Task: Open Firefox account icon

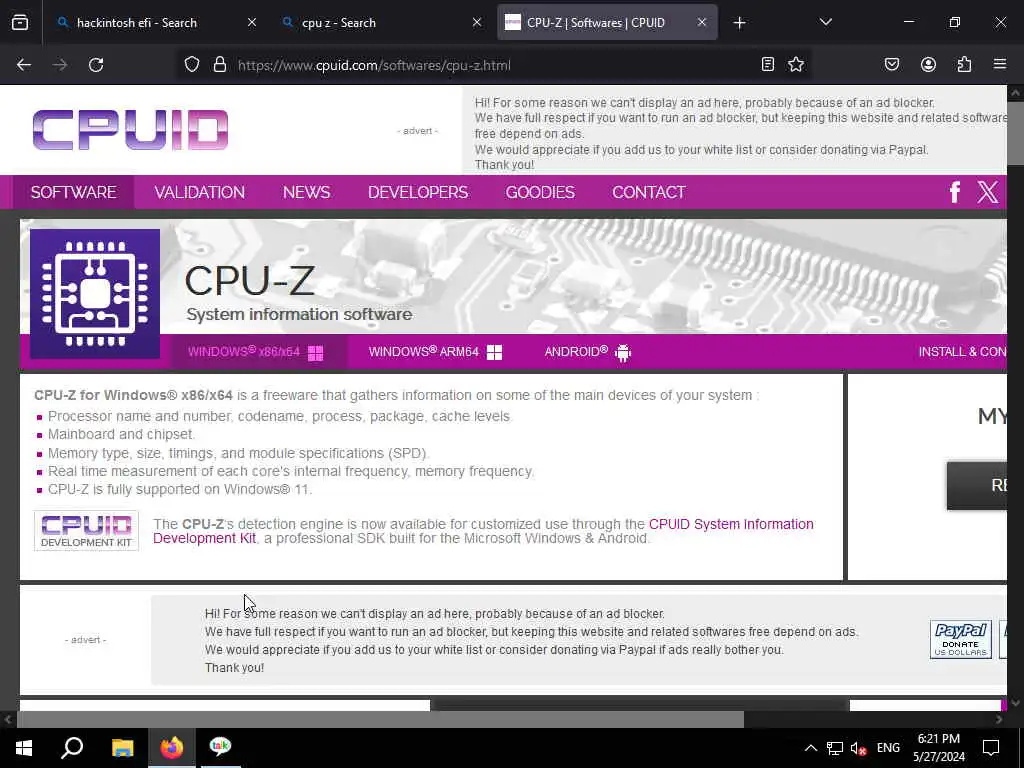Action: point(929,65)
